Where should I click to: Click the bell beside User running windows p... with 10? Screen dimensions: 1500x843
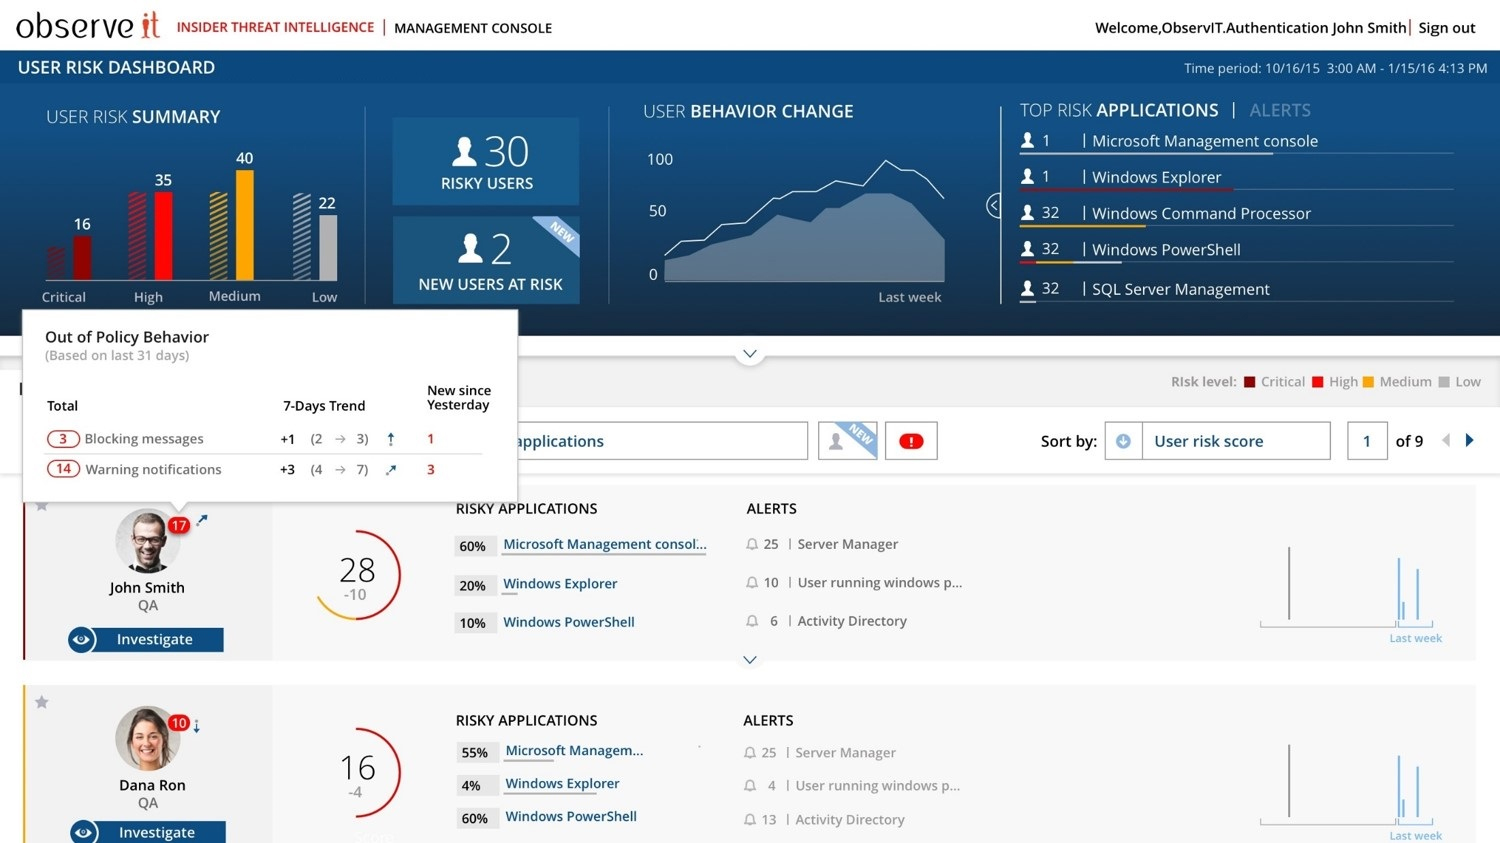tap(752, 582)
